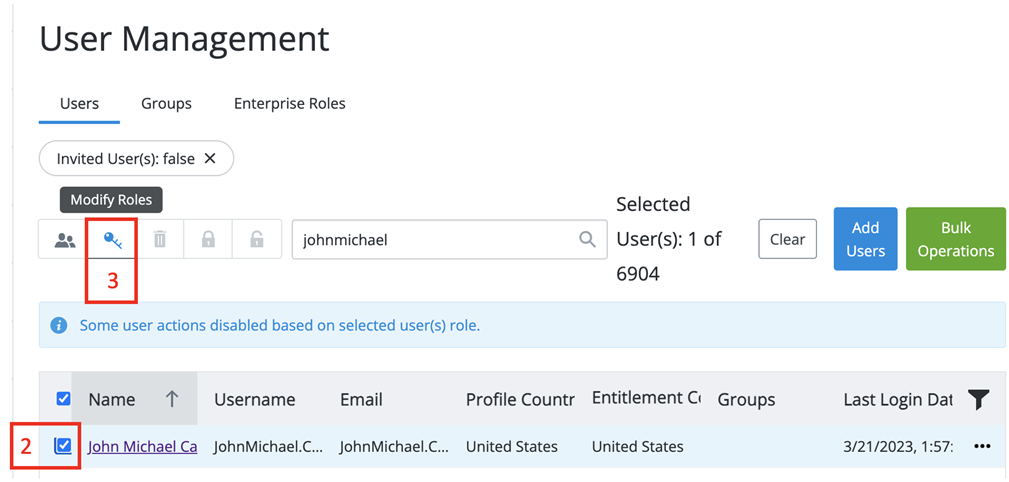Click the Modify Groups people icon
Viewport: 1009px width, 482px height.
coord(65,240)
